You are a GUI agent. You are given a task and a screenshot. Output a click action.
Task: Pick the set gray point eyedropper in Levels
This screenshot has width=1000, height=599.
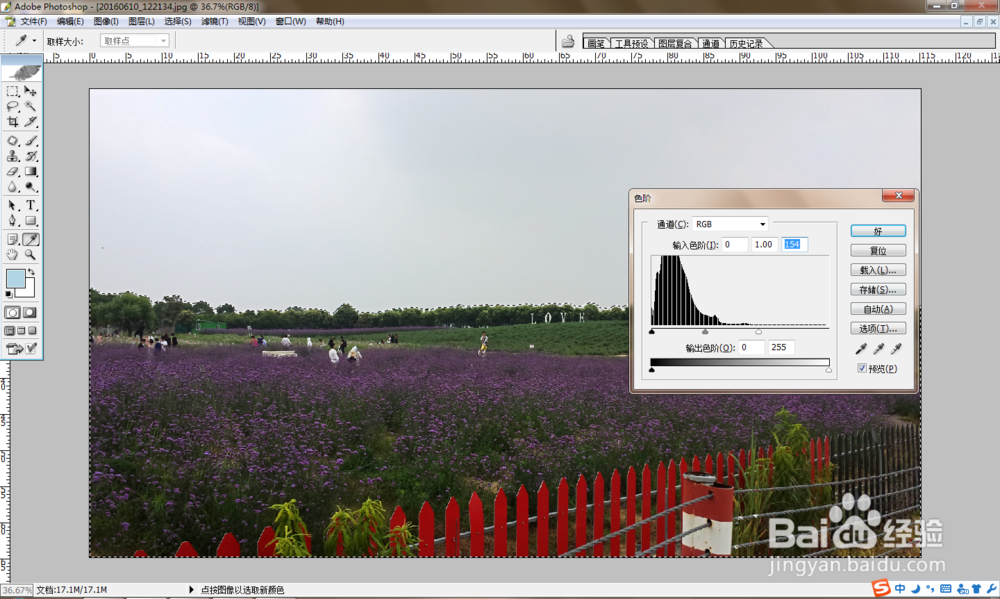pyautogui.click(x=879, y=348)
